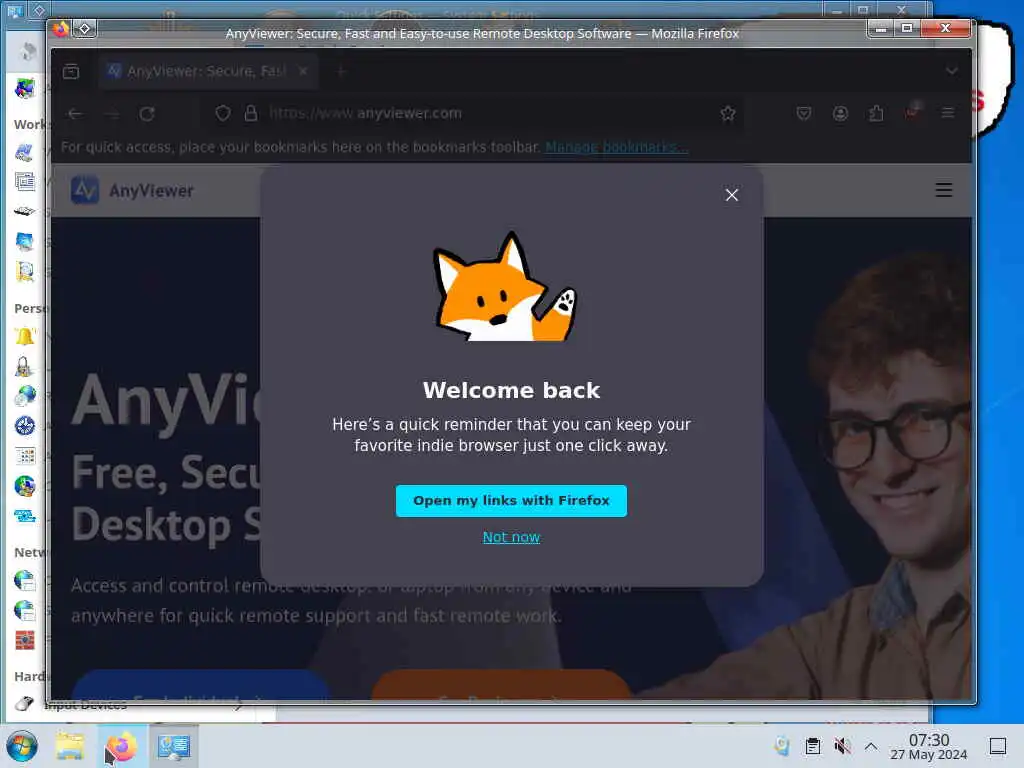The image size is (1024, 768).
Task: Click the muted volume tray icon
Action: [842, 746]
